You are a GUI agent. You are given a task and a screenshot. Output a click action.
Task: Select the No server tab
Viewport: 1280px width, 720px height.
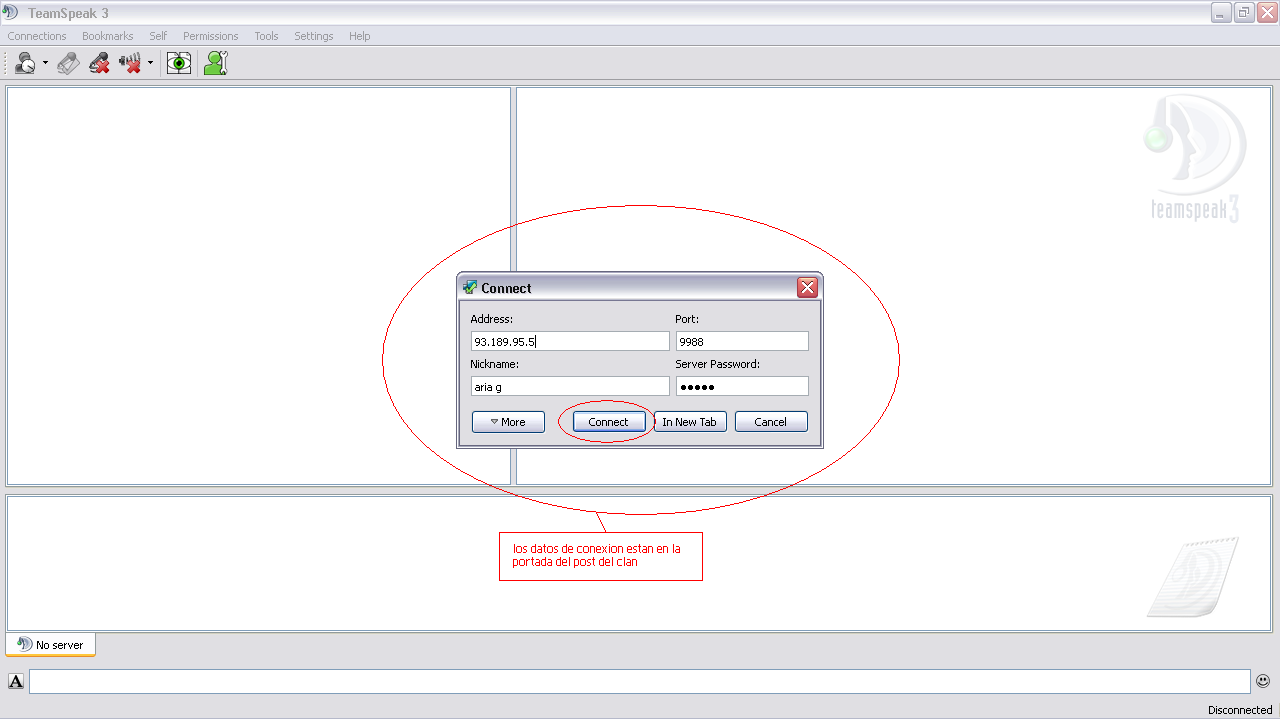coord(50,645)
